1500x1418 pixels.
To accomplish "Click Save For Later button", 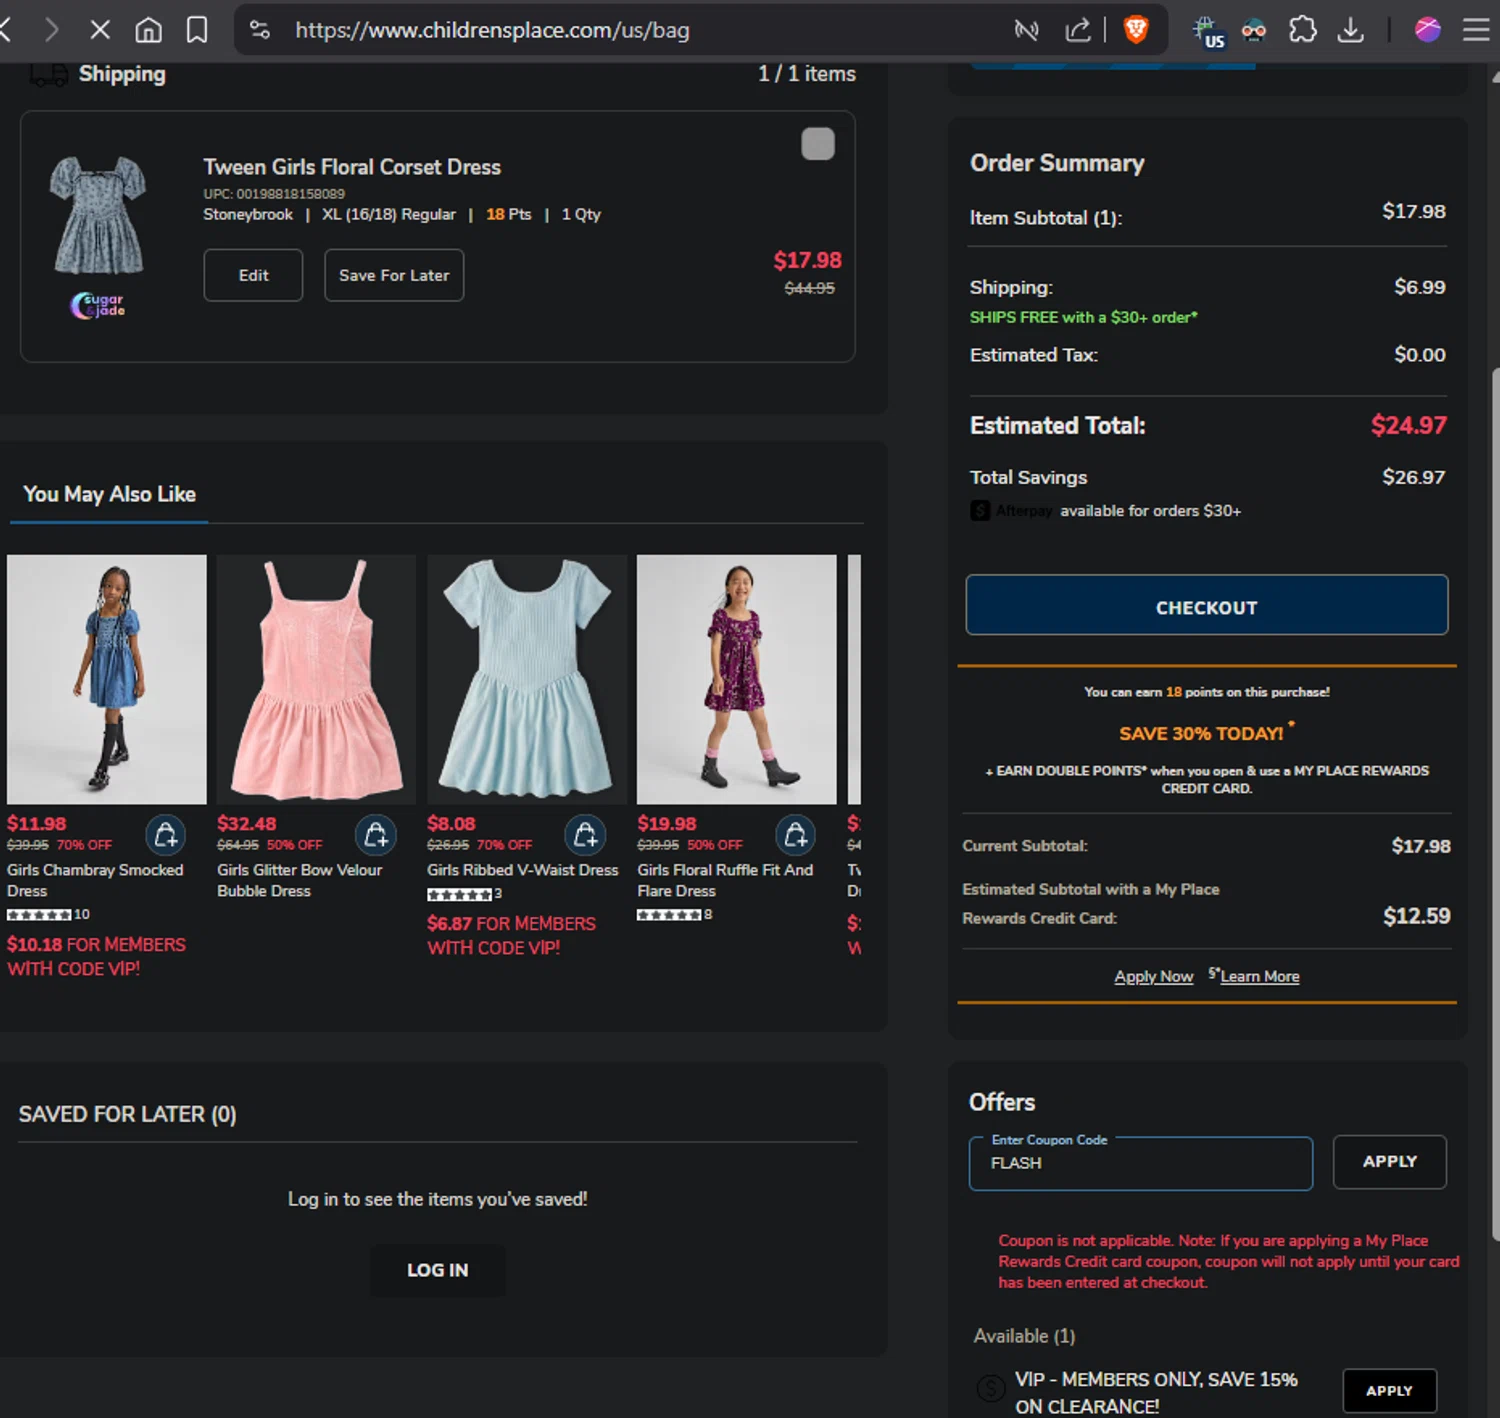I will point(394,275).
